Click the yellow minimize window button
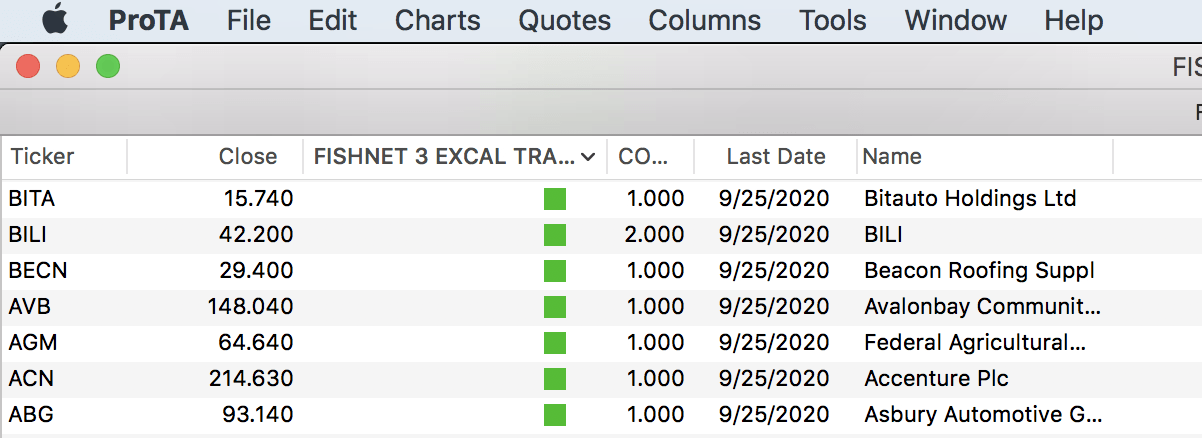The height and width of the screenshot is (438, 1202). click(68, 67)
